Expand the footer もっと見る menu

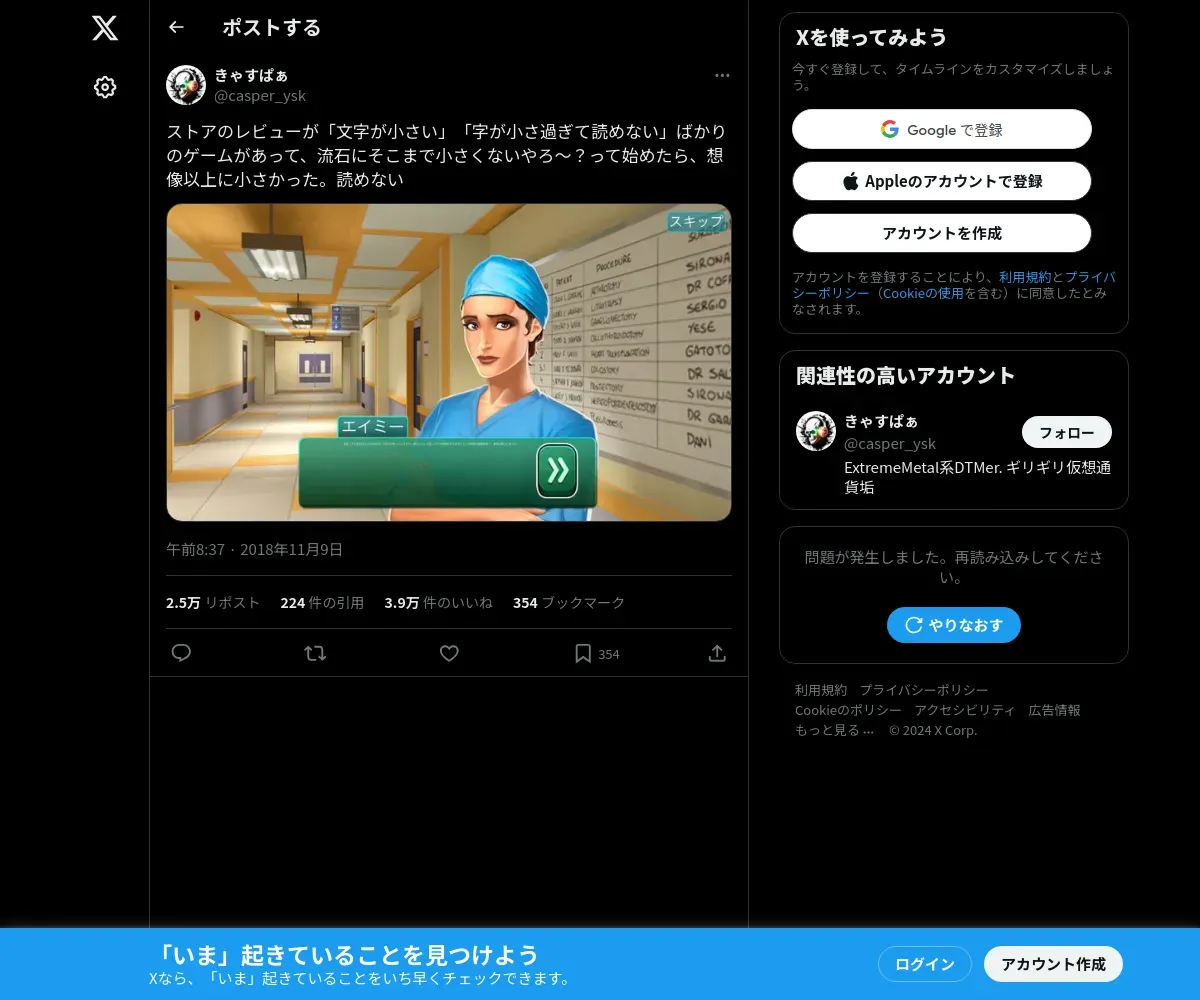click(835, 730)
